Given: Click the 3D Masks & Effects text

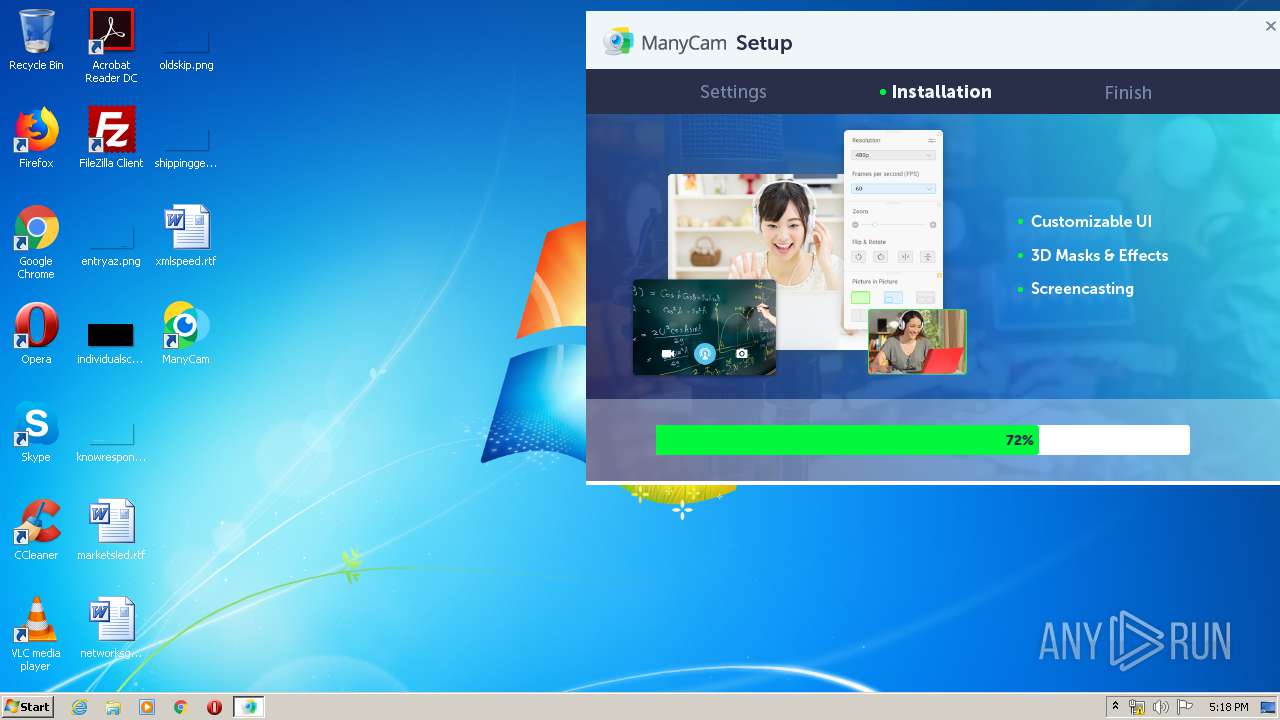Looking at the screenshot, I should [1099, 256].
